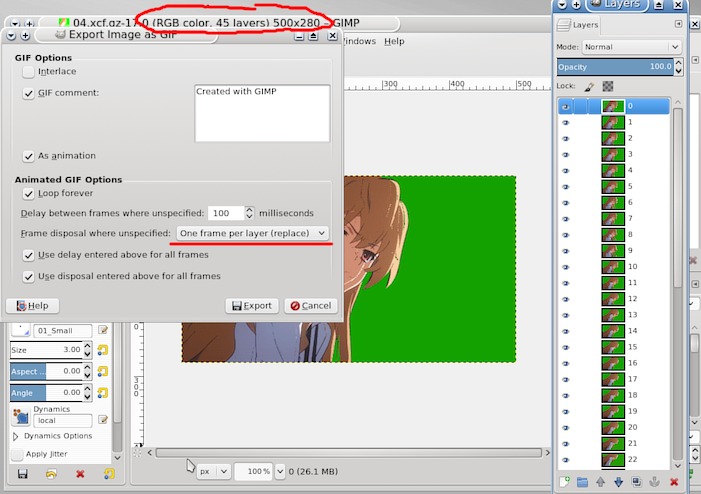701x494 pixels.
Task: Anchor the floating layer
Action: pos(655,482)
